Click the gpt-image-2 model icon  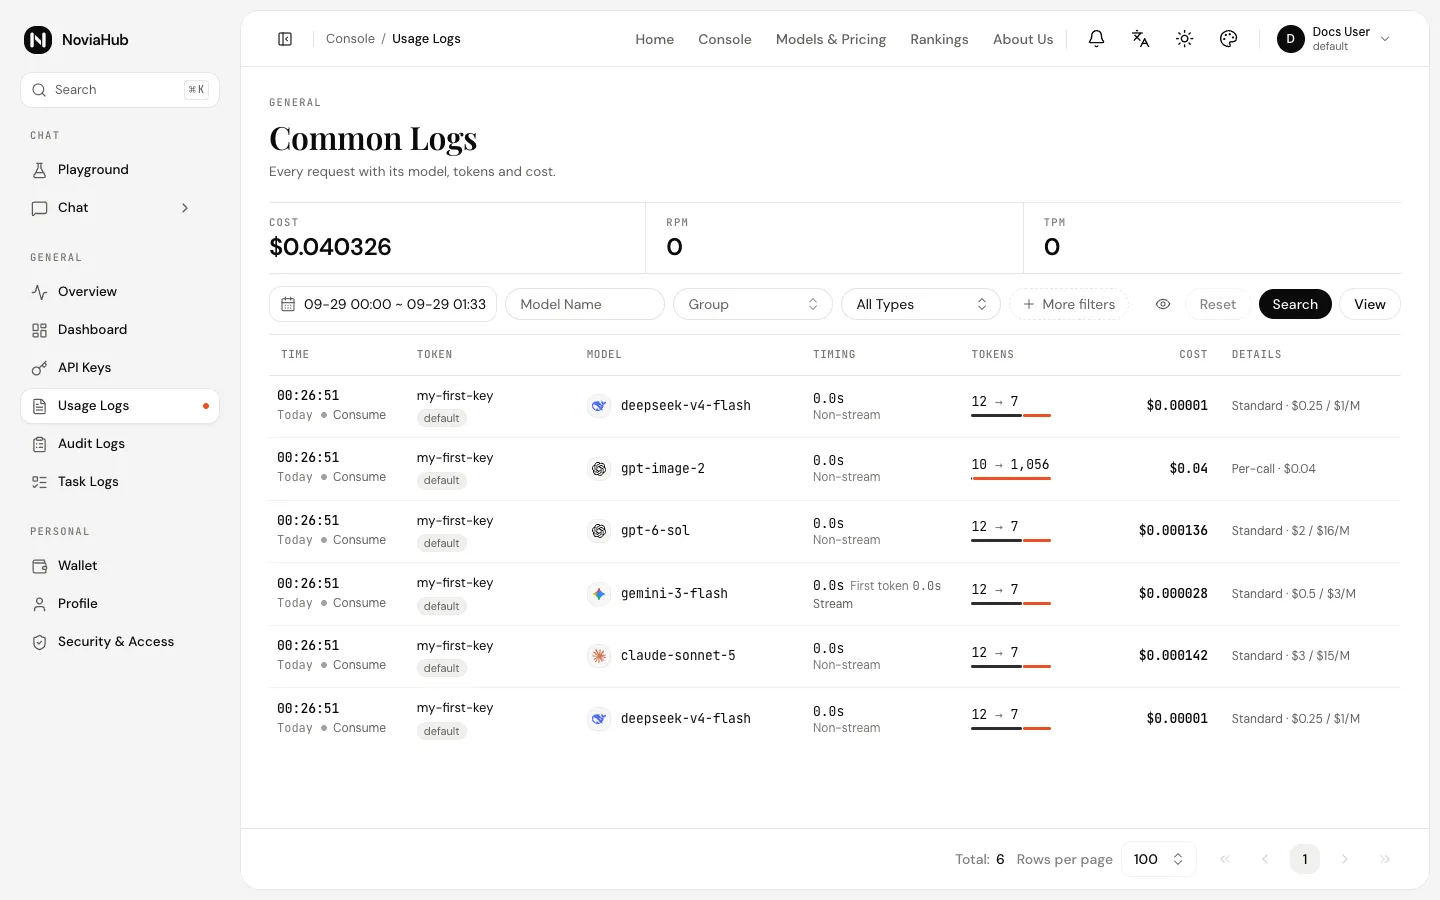[x=599, y=468]
